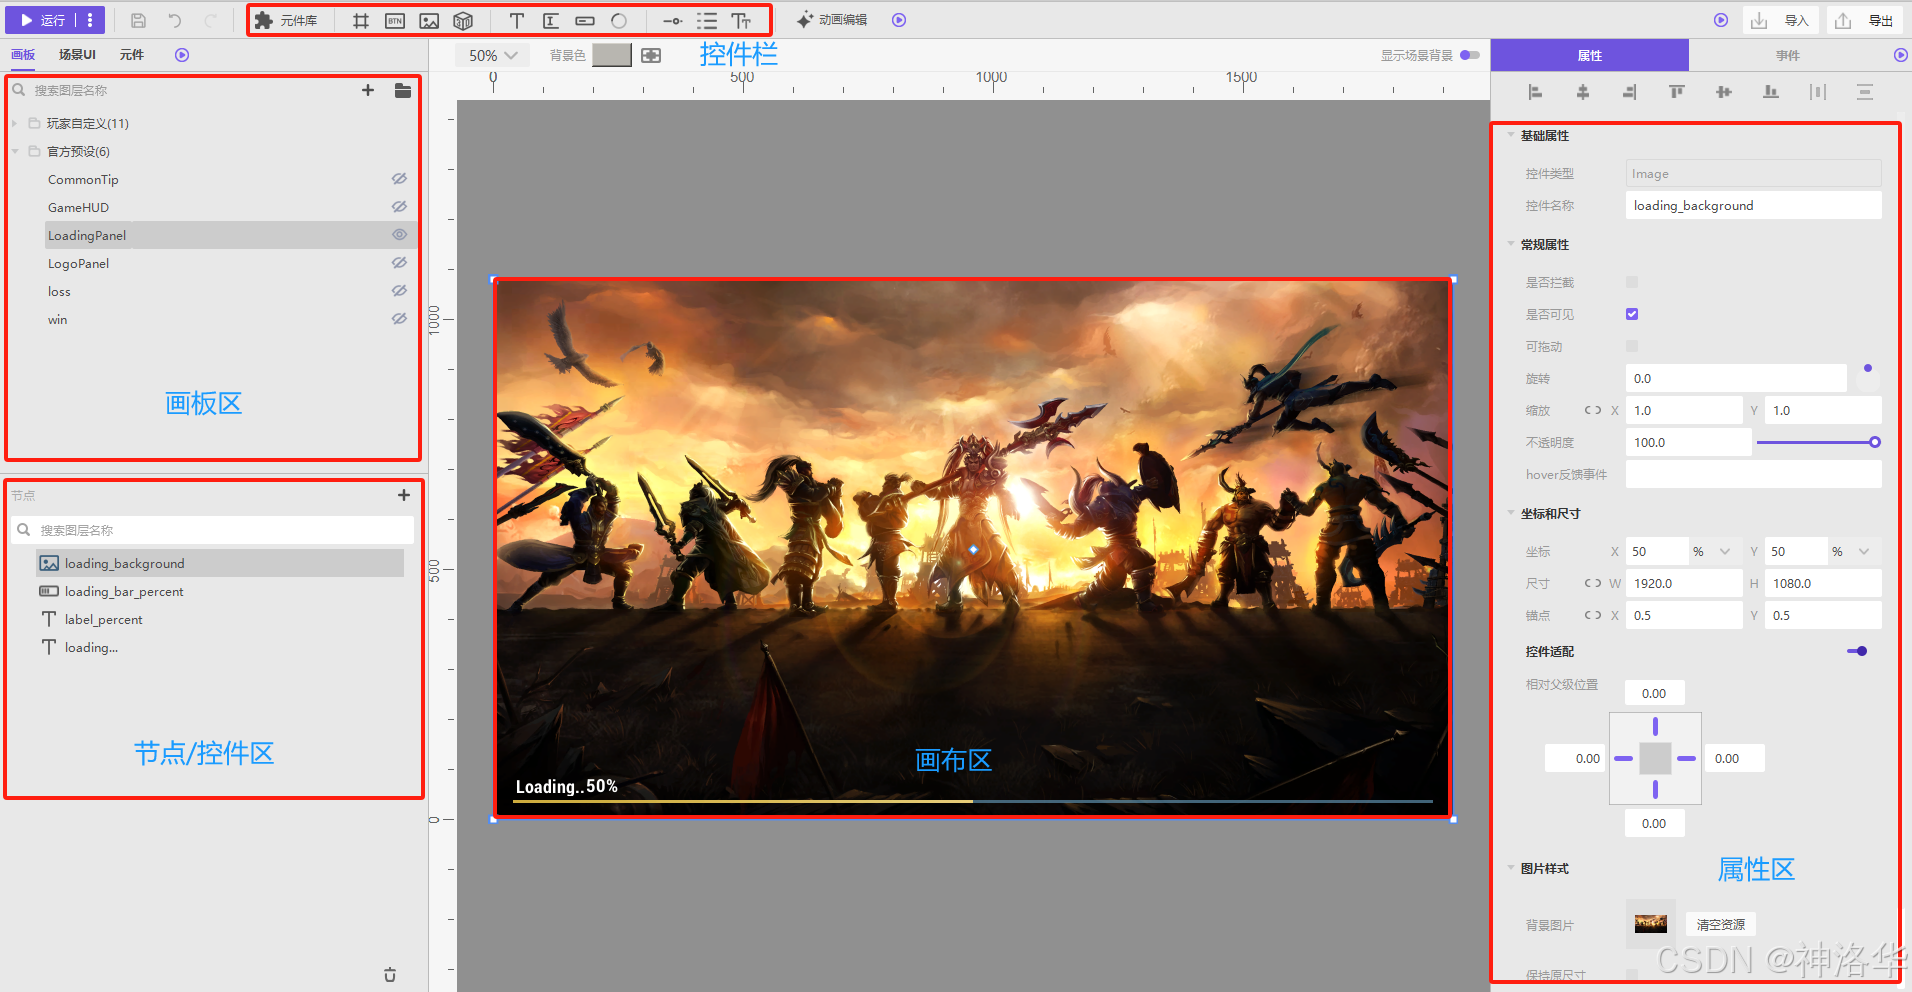Select the circular progress control tool
Image resolution: width=1912 pixels, height=992 pixels.
(x=619, y=21)
